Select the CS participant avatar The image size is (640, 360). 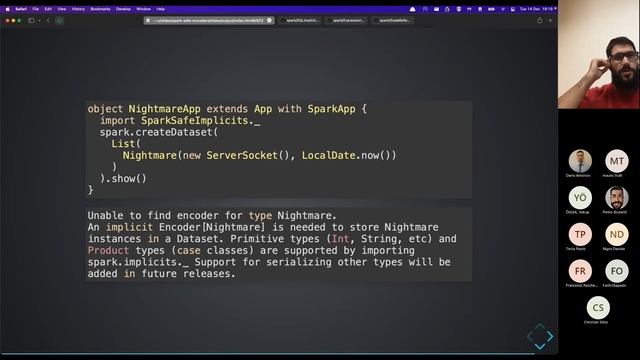point(598,307)
